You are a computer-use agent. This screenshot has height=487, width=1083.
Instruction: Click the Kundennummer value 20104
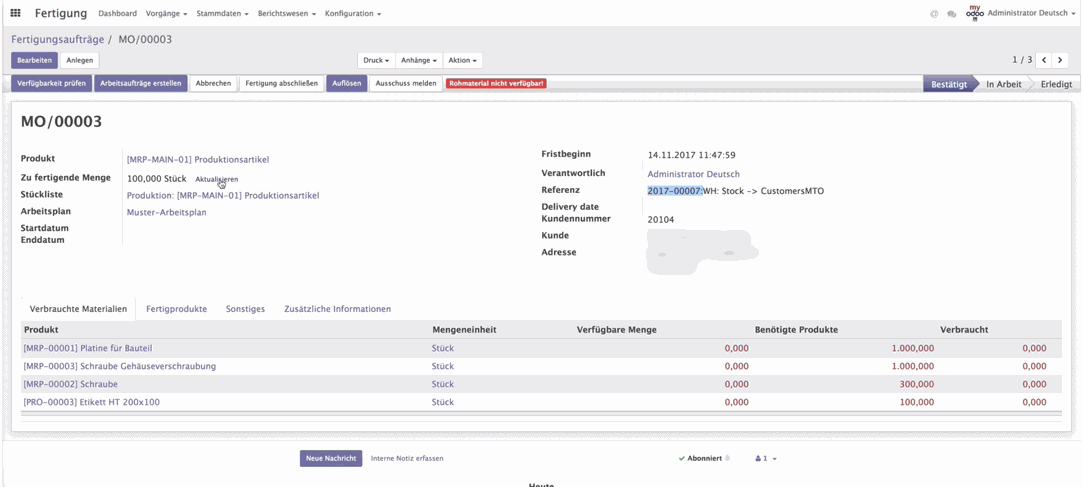click(x=660, y=220)
